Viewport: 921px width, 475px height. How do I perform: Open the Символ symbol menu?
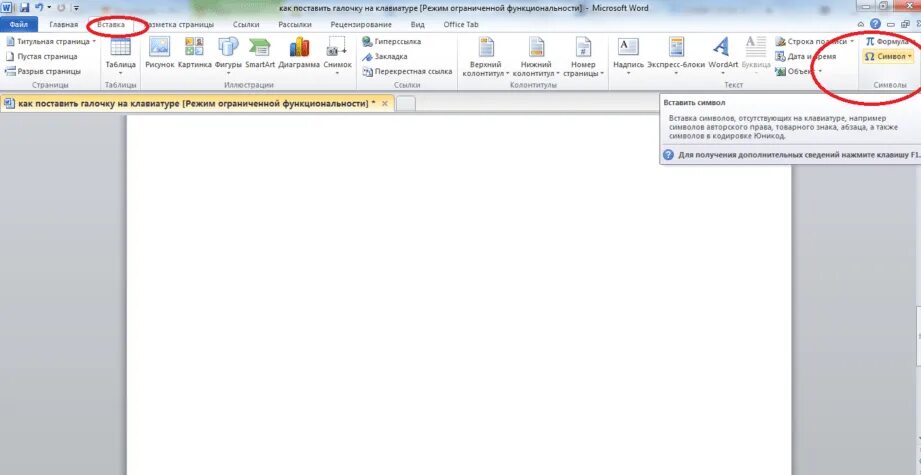[888, 56]
